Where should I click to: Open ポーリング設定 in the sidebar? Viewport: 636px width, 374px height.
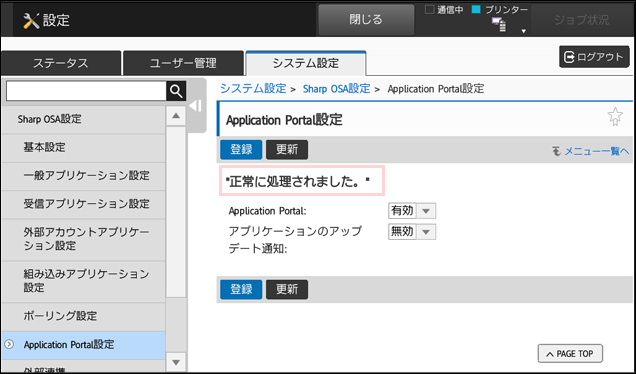(x=83, y=316)
